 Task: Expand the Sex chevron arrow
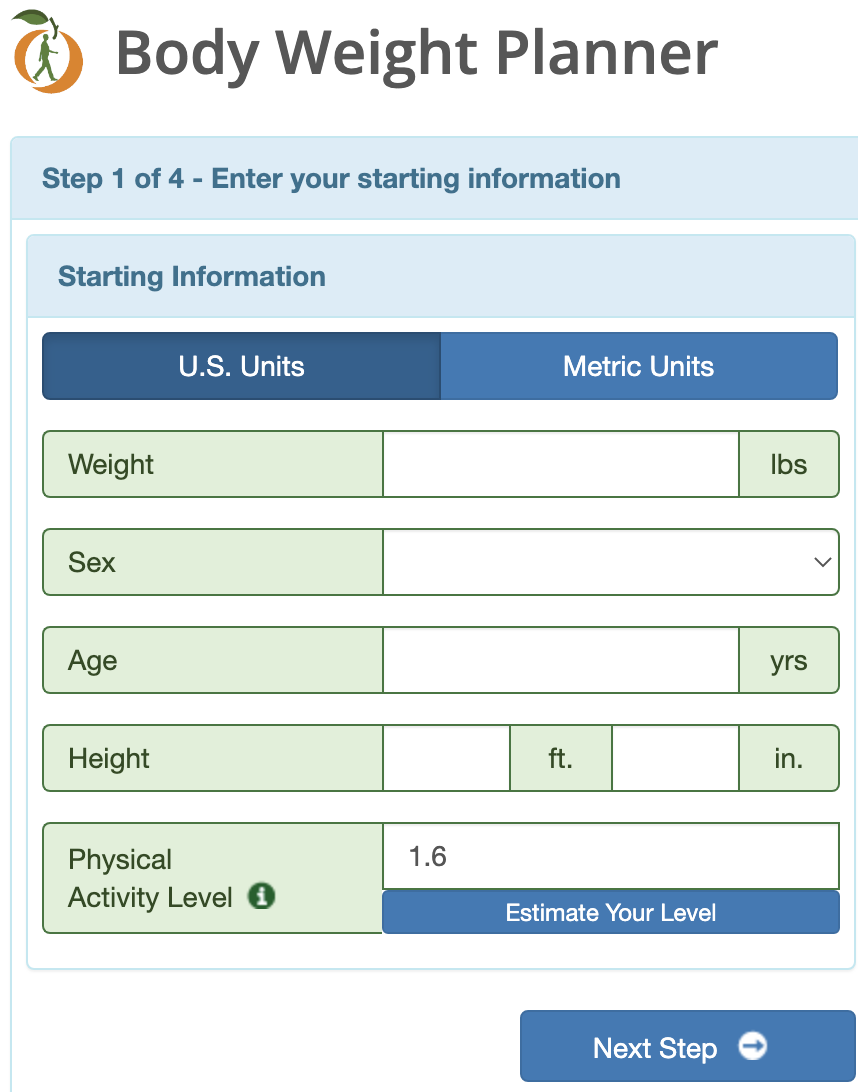(x=823, y=562)
